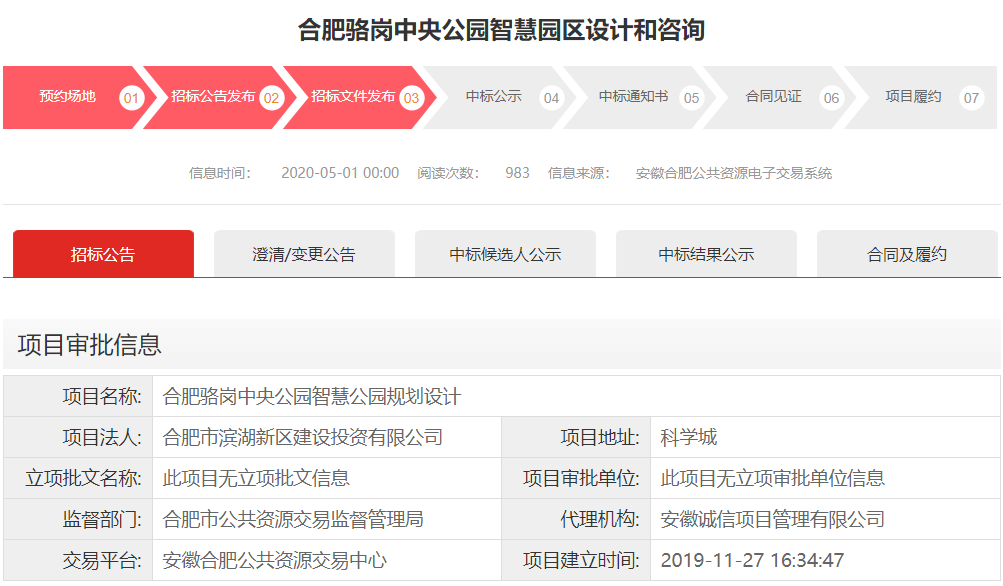
Task: Click the 01 step number badge
Action: (132, 98)
